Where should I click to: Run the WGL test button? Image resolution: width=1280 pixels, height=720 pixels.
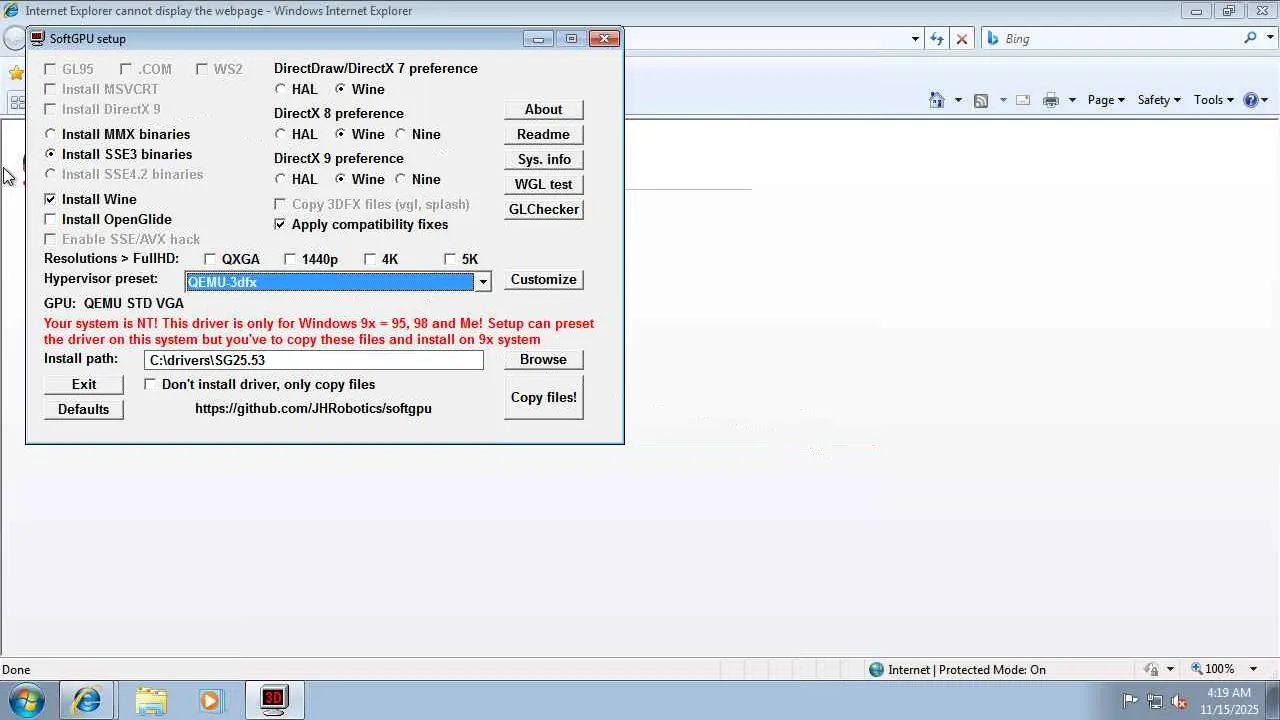(x=544, y=184)
